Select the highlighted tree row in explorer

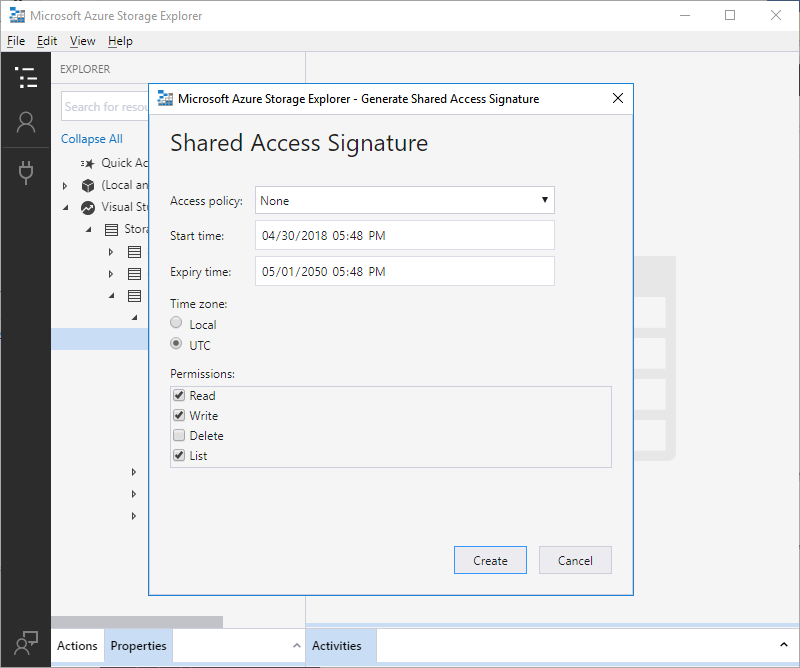point(99,339)
